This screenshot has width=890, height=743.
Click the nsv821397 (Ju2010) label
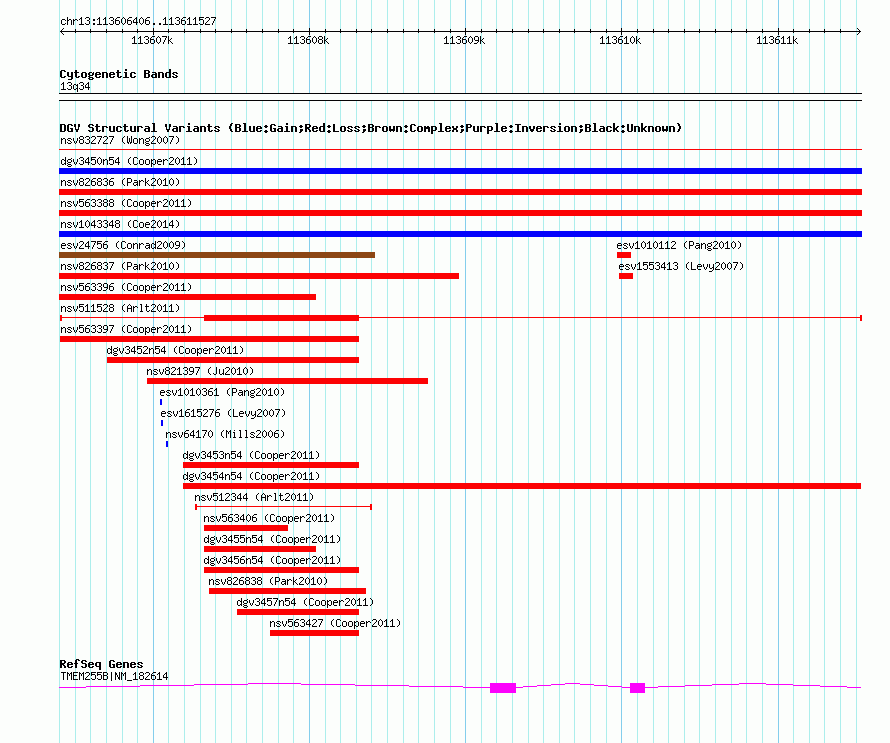pyautogui.click(x=200, y=371)
